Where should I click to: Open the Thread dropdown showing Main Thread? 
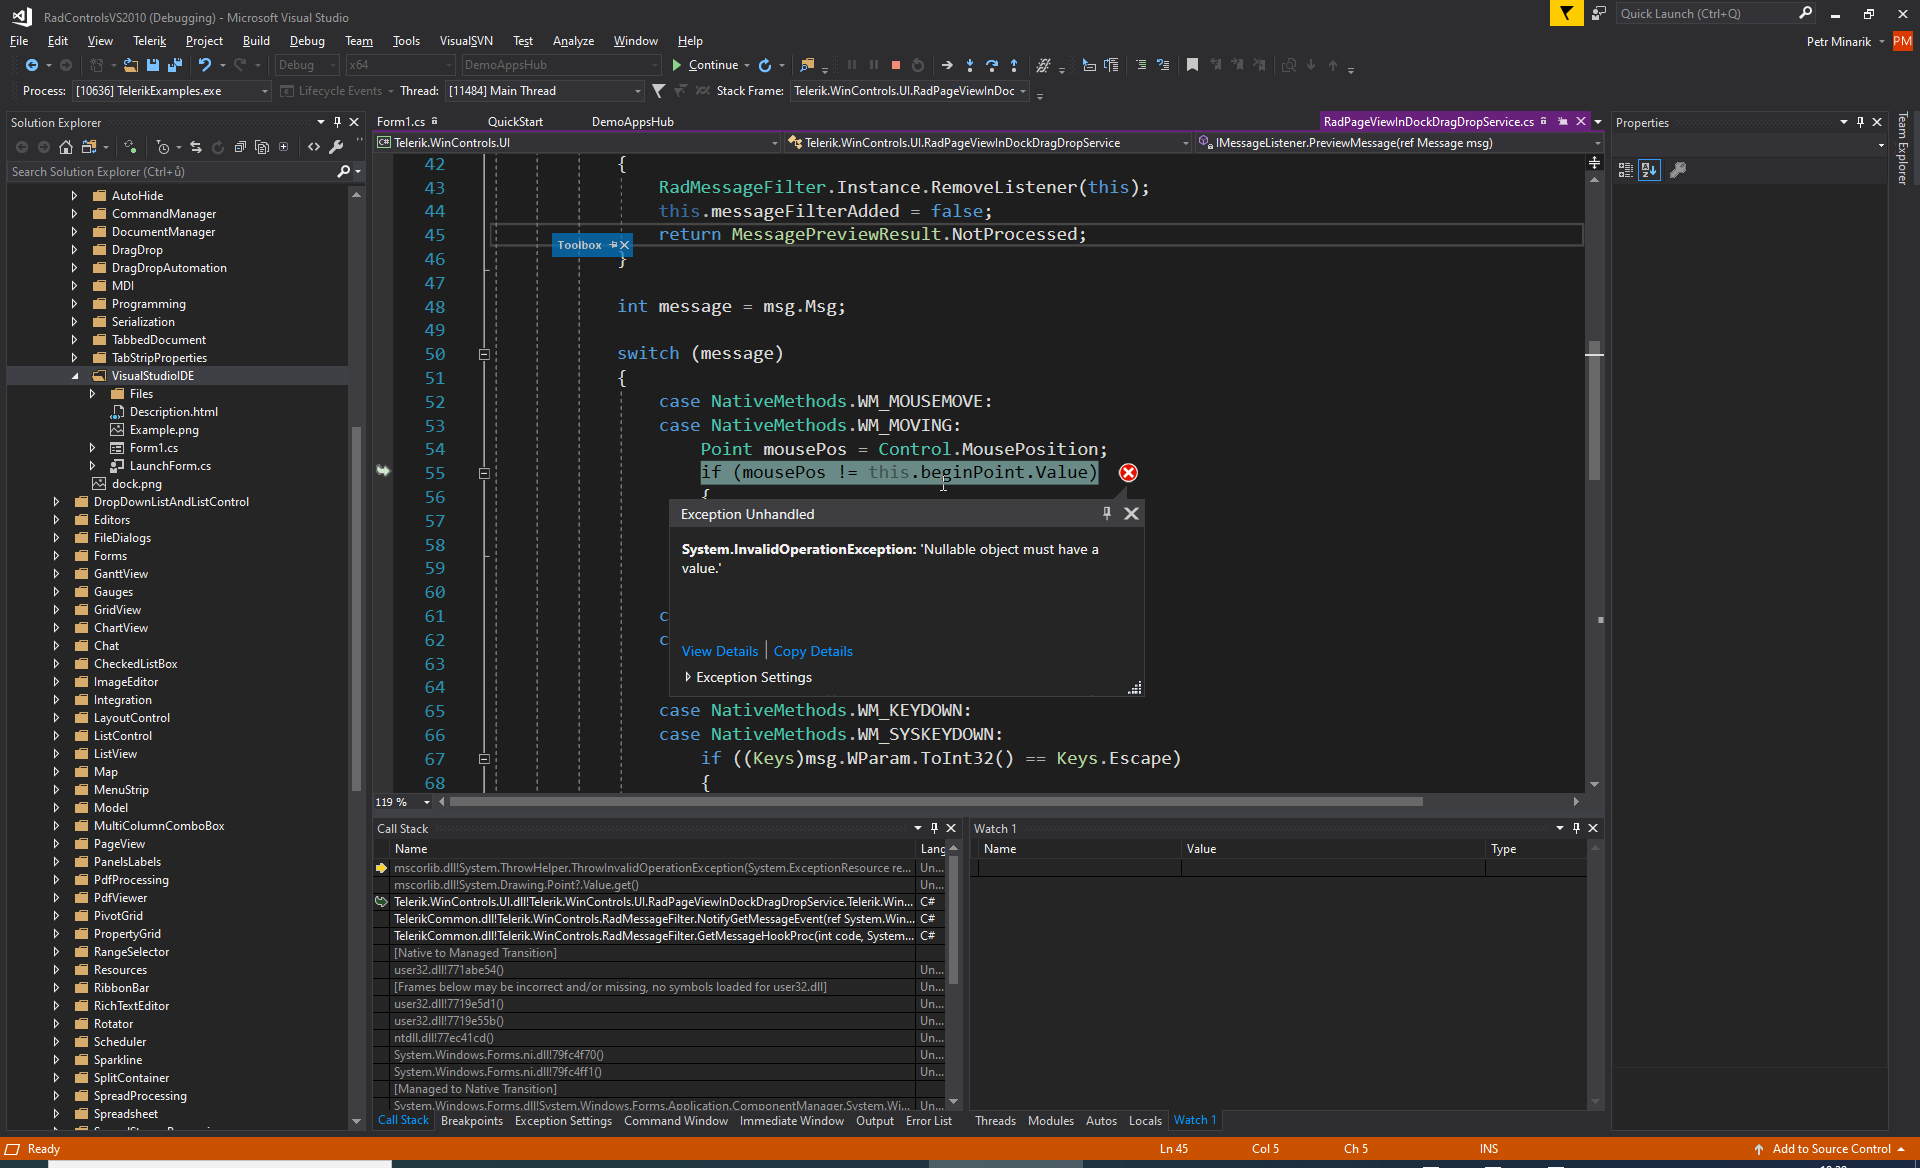[545, 91]
